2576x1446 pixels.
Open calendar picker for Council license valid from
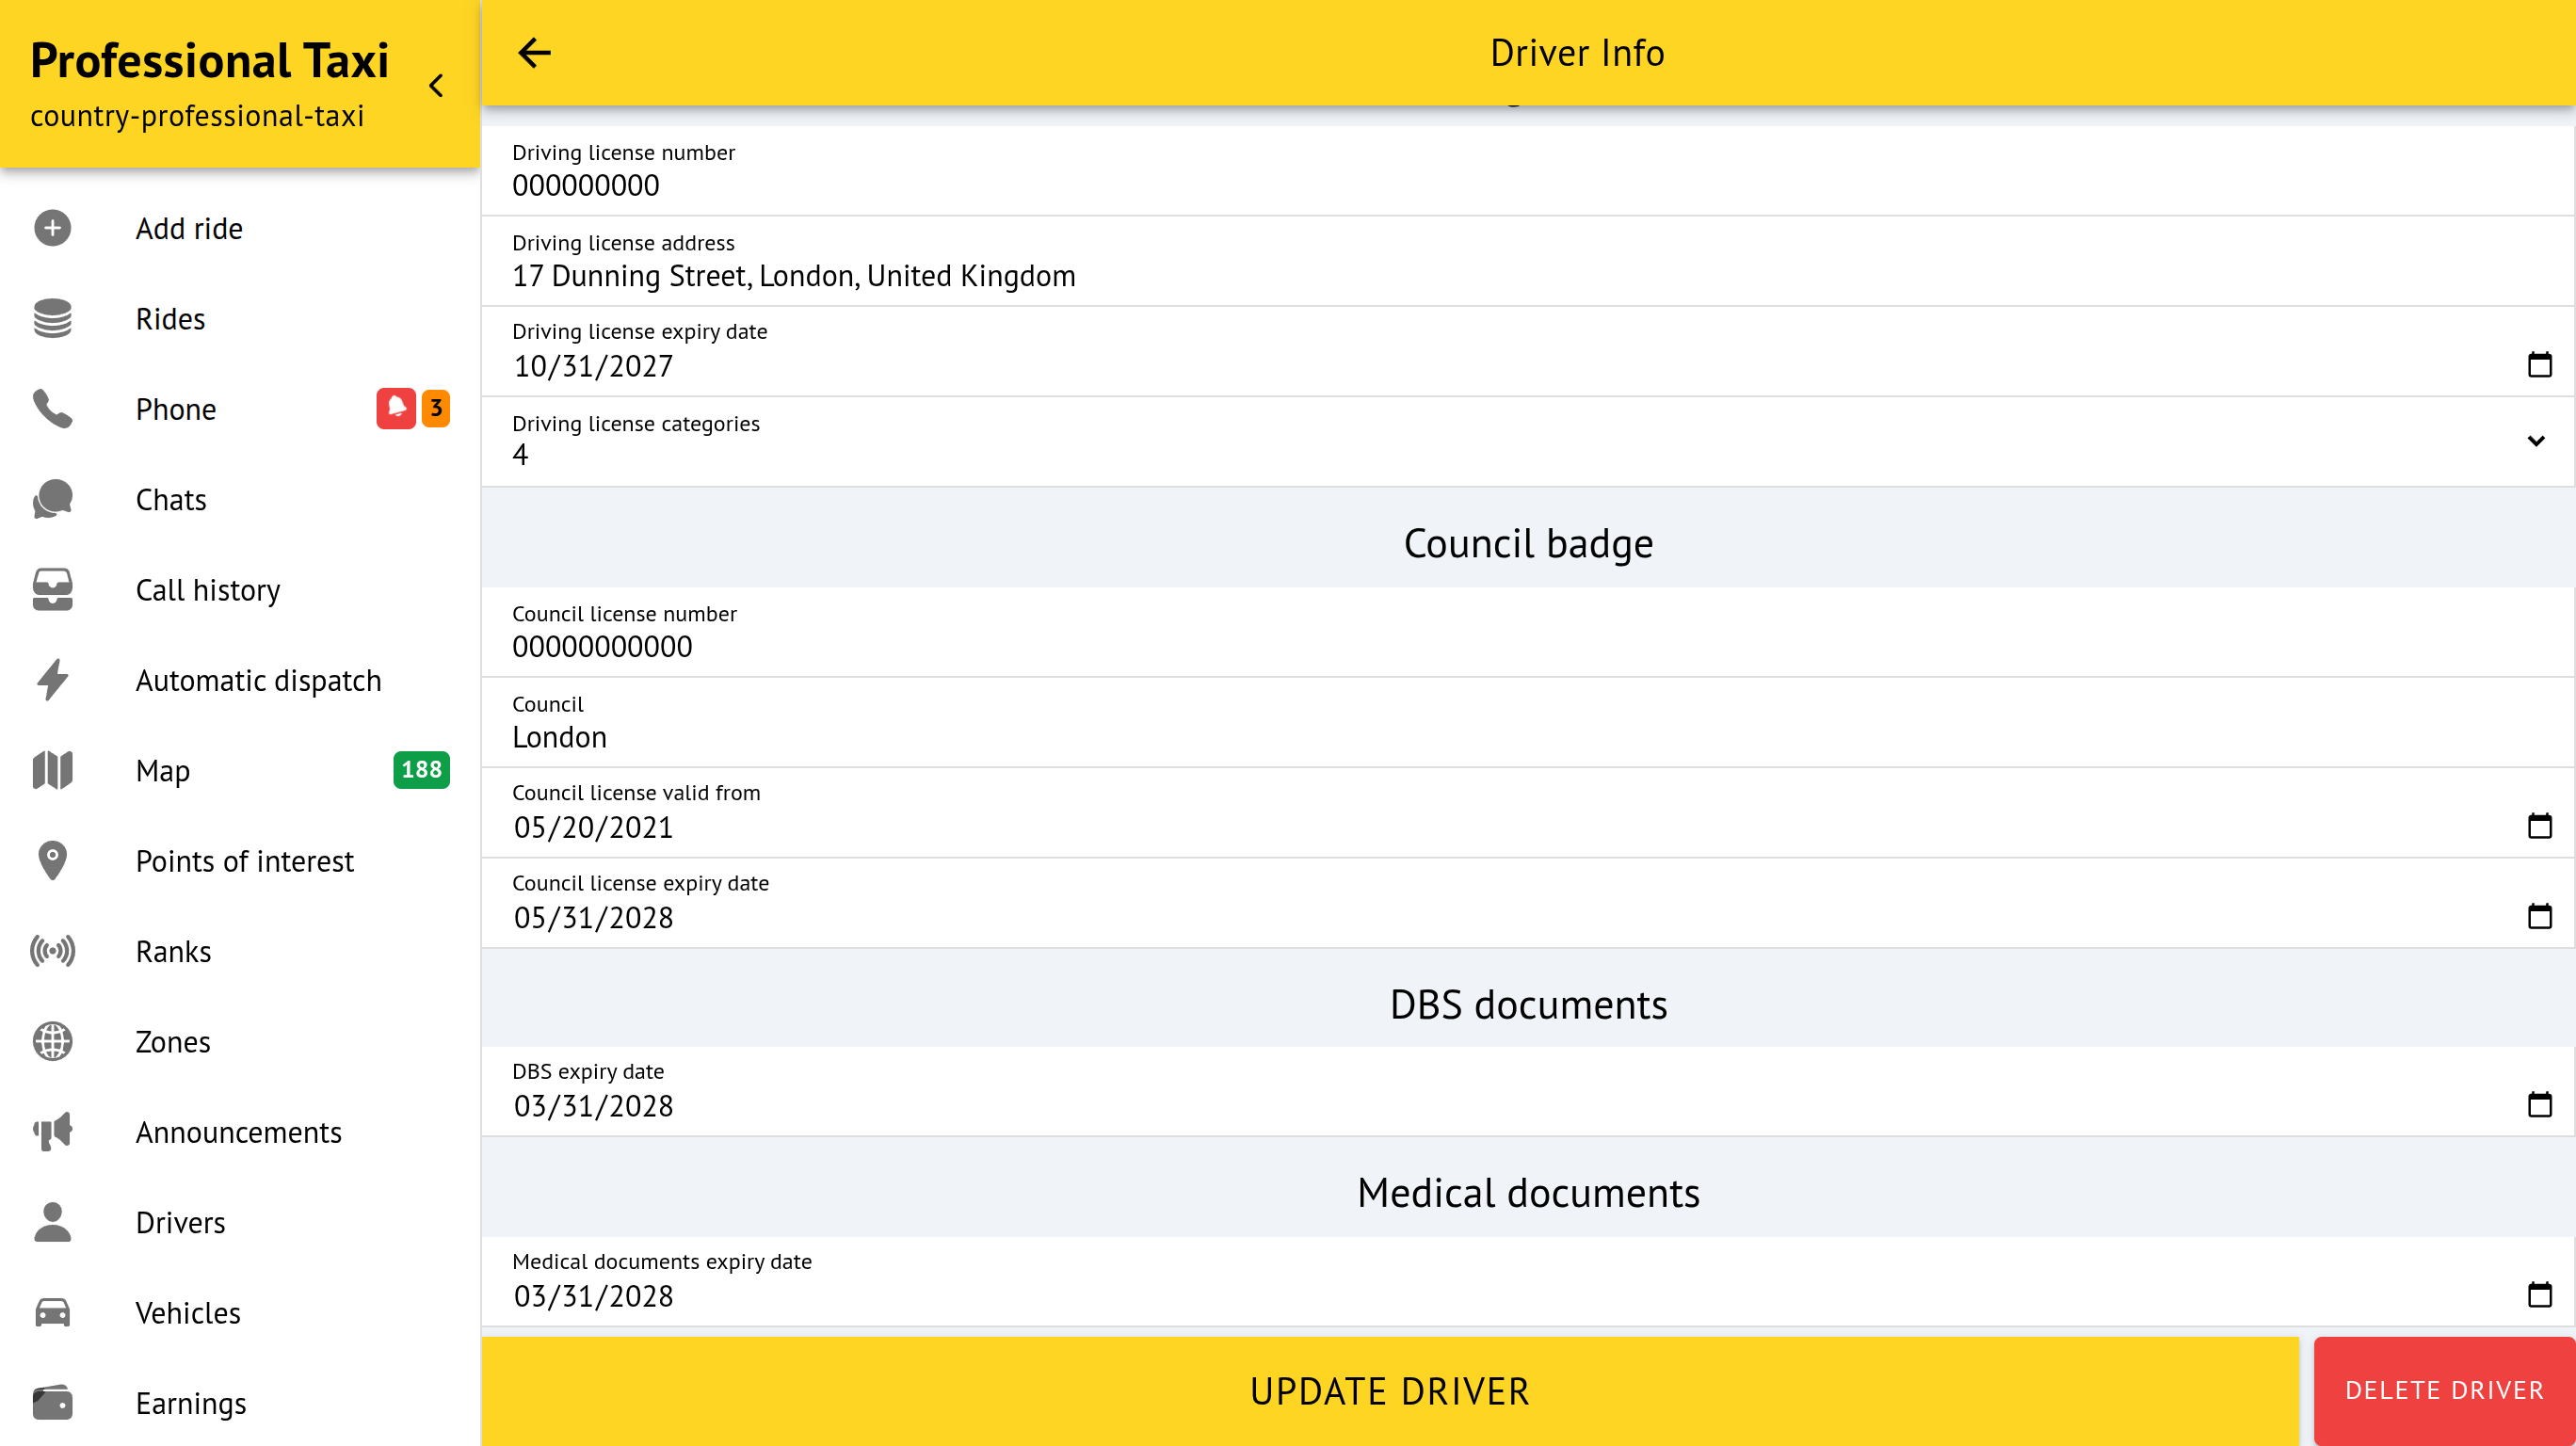2539,826
